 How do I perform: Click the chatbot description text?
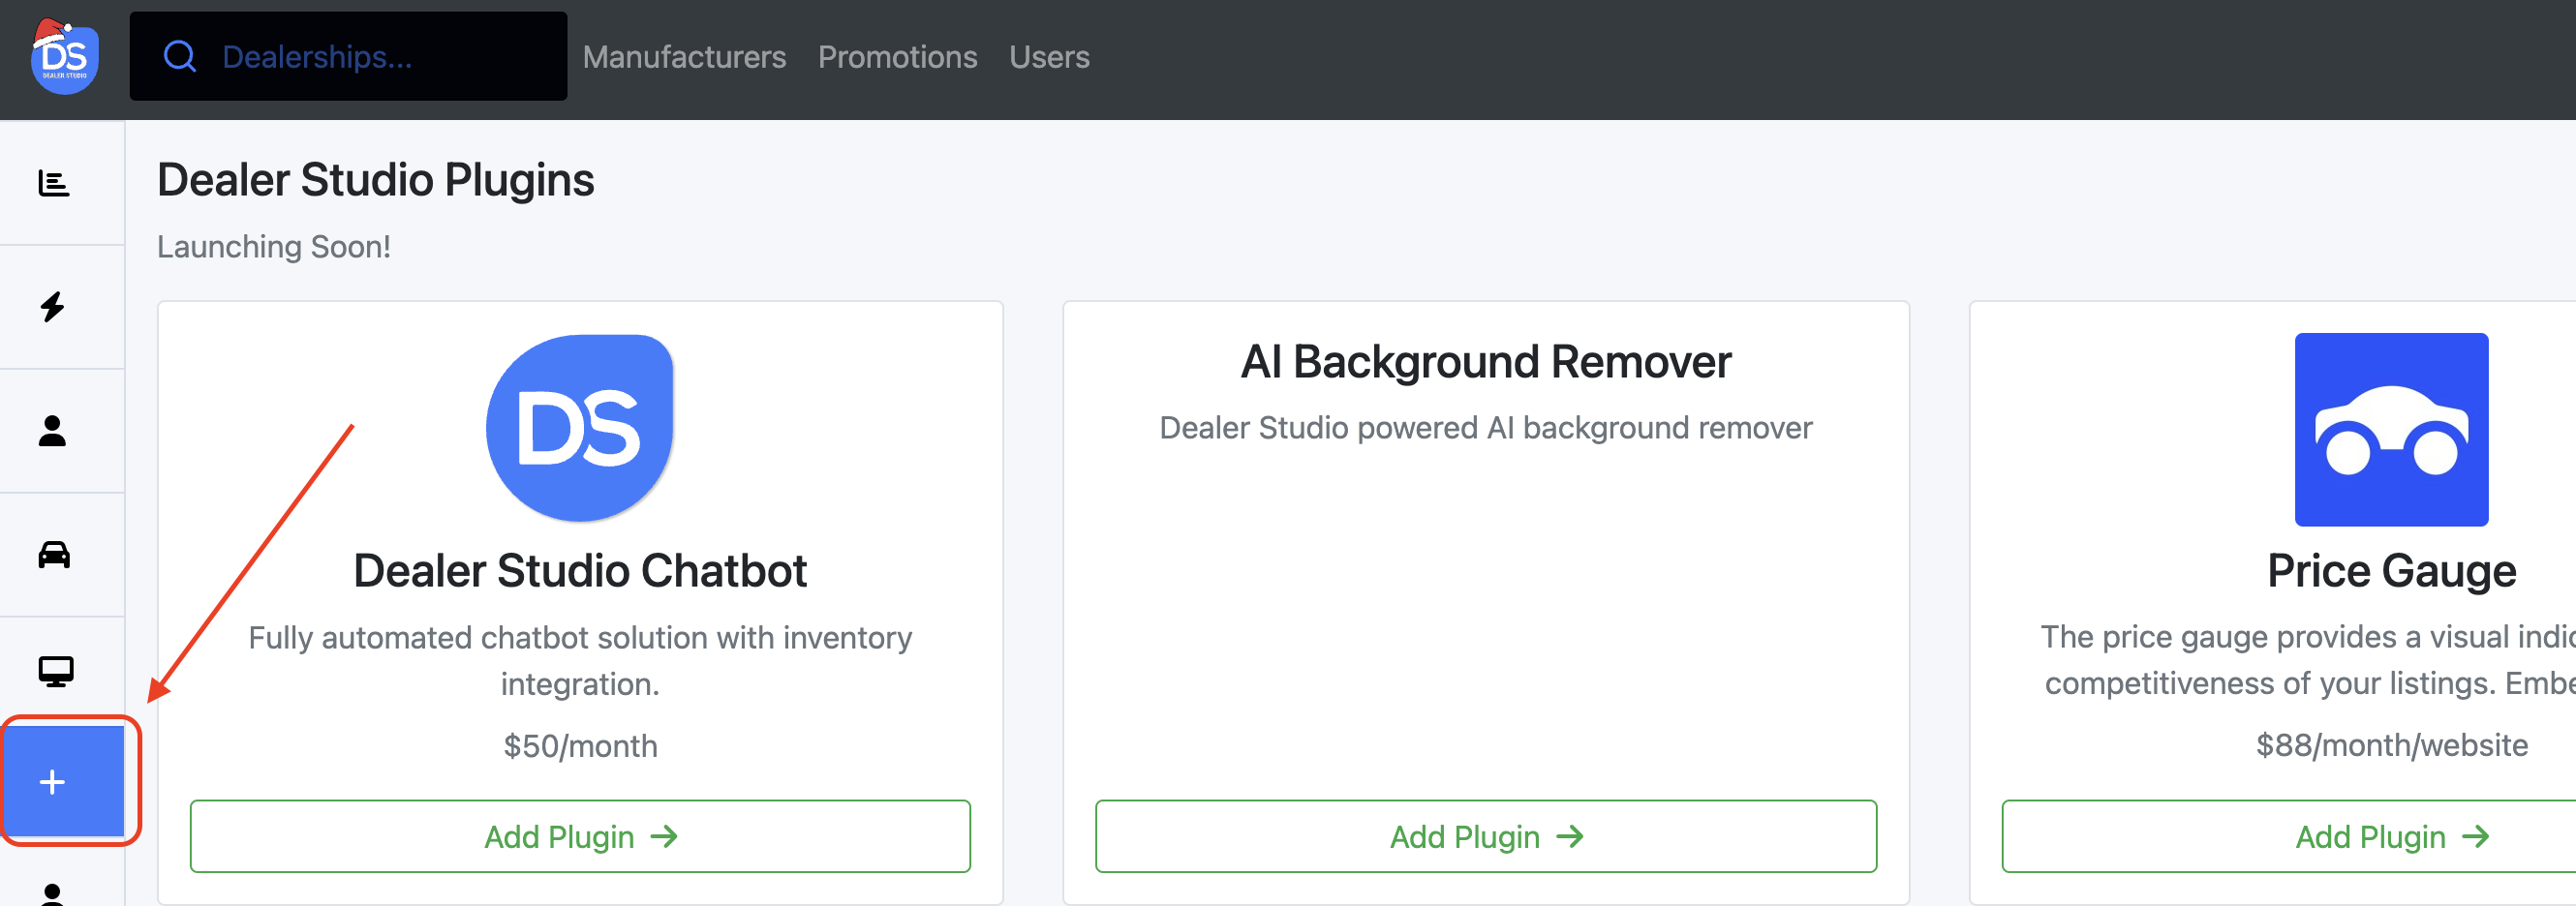pos(580,660)
